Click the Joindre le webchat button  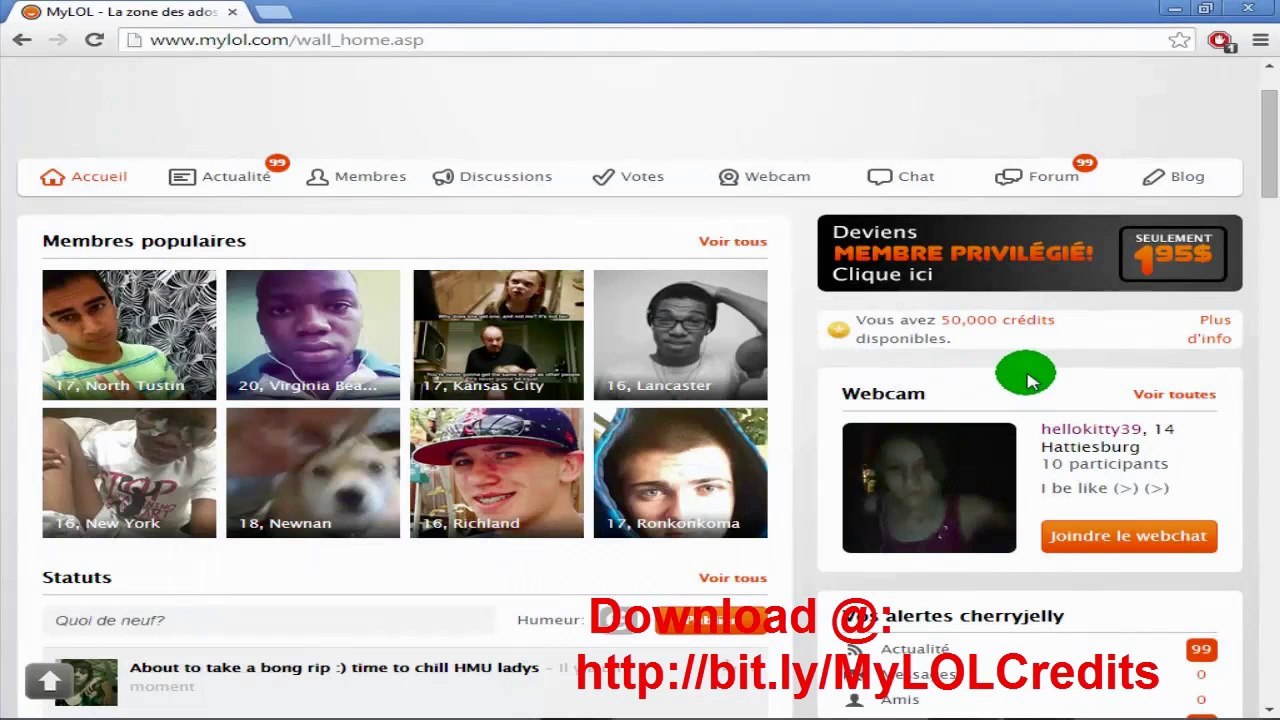pos(1129,536)
